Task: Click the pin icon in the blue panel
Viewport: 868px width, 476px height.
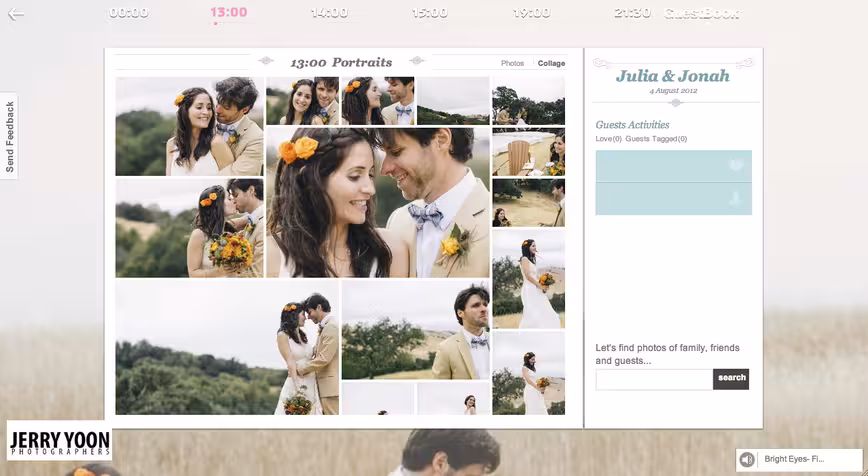Action: [x=736, y=199]
